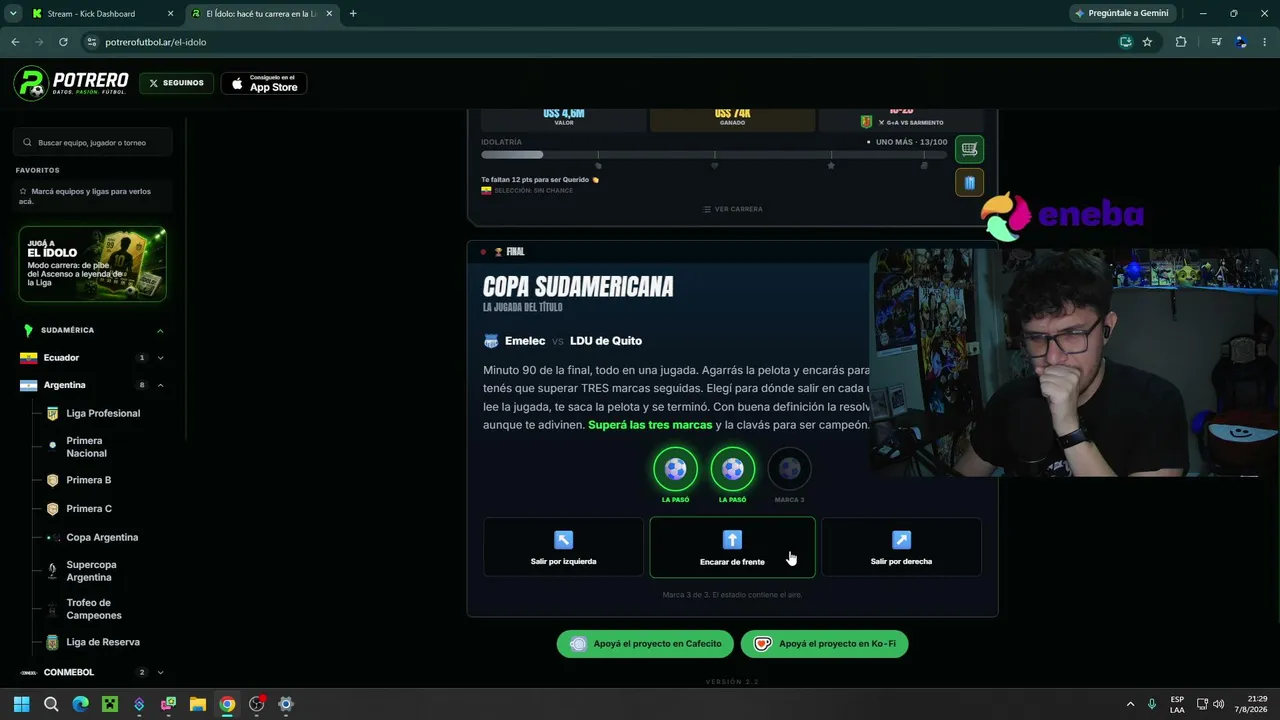Collapse the Sudamérica section
The image size is (1280, 720).
point(160,330)
